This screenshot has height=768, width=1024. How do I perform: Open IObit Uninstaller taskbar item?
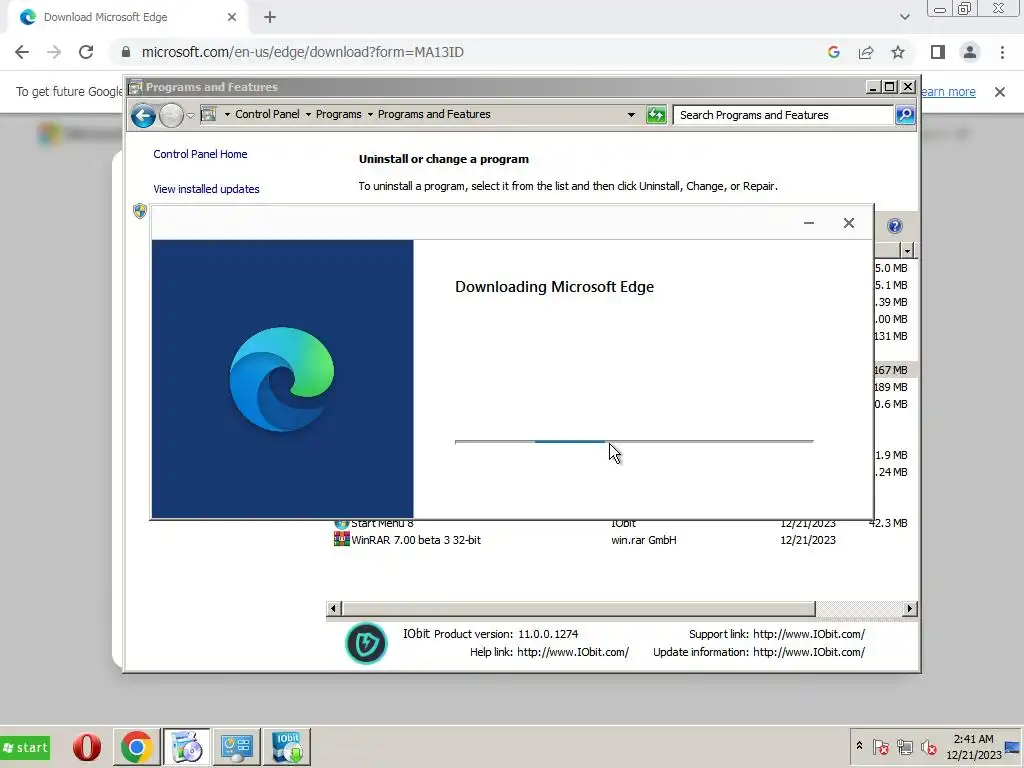[287, 747]
